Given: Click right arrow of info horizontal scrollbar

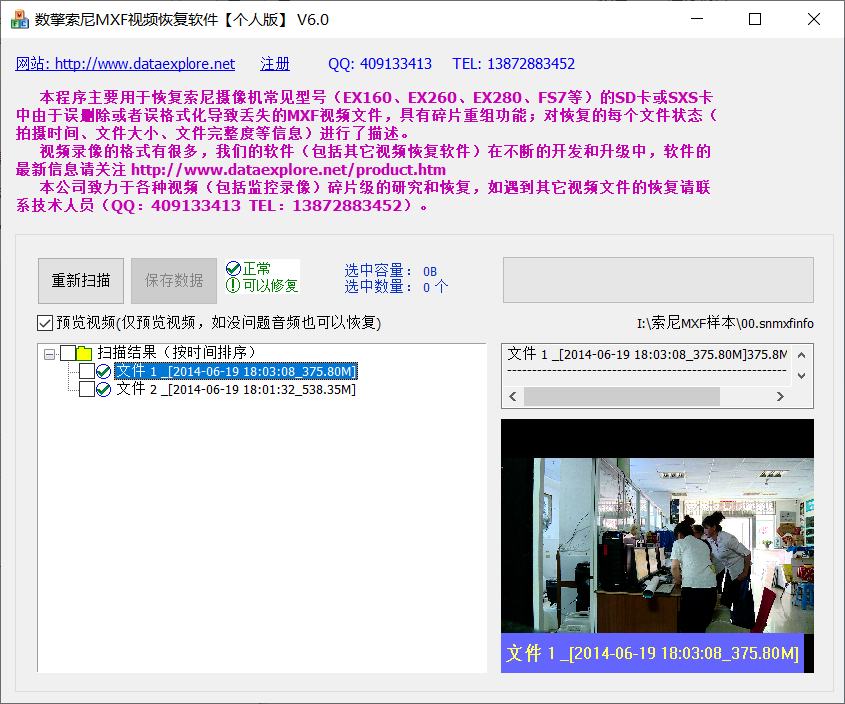Looking at the screenshot, I should 780,397.
